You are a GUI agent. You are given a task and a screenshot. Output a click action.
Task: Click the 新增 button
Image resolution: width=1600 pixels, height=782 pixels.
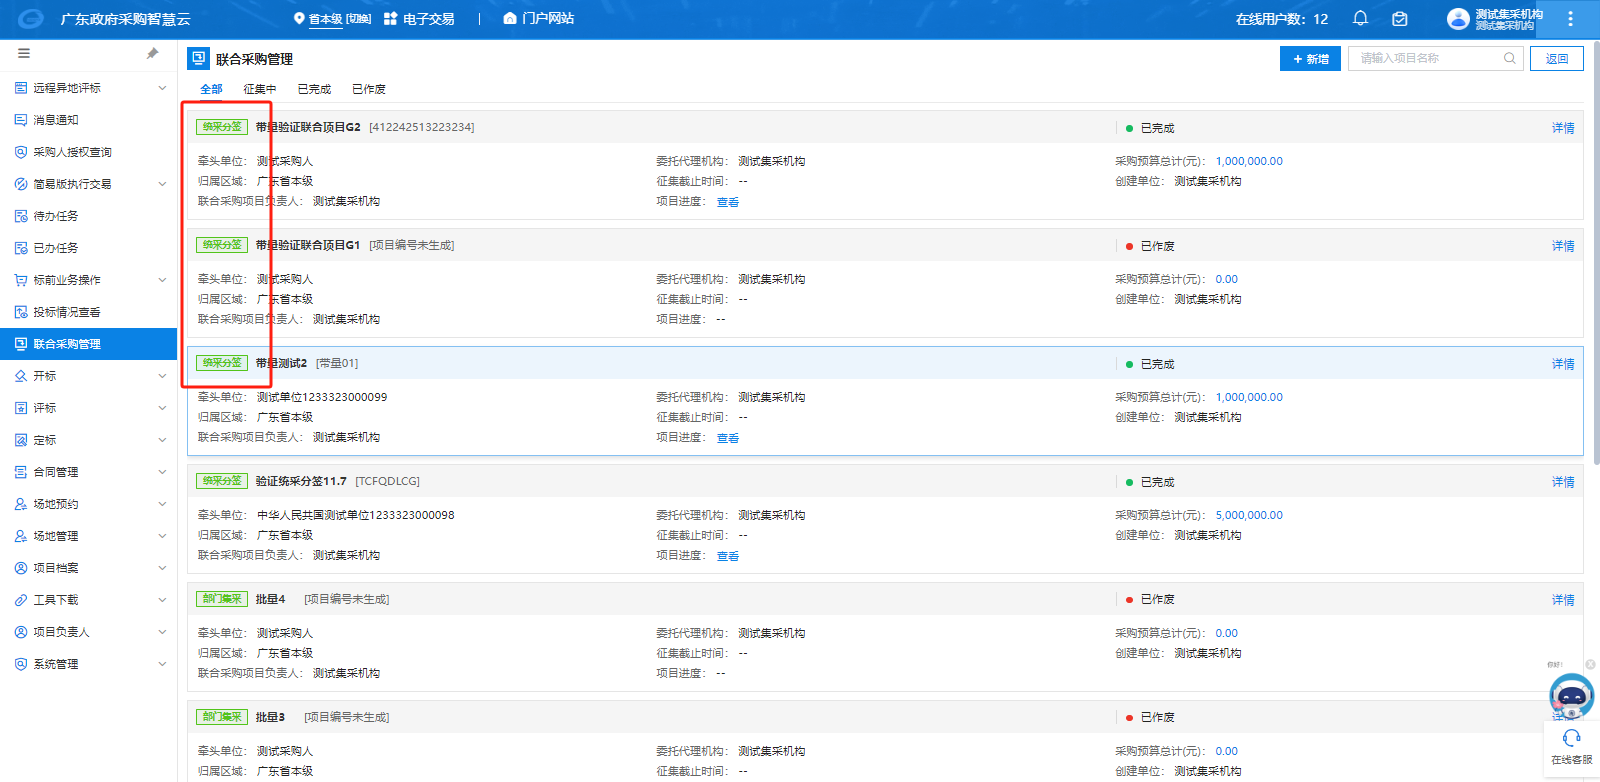coord(1310,59)
